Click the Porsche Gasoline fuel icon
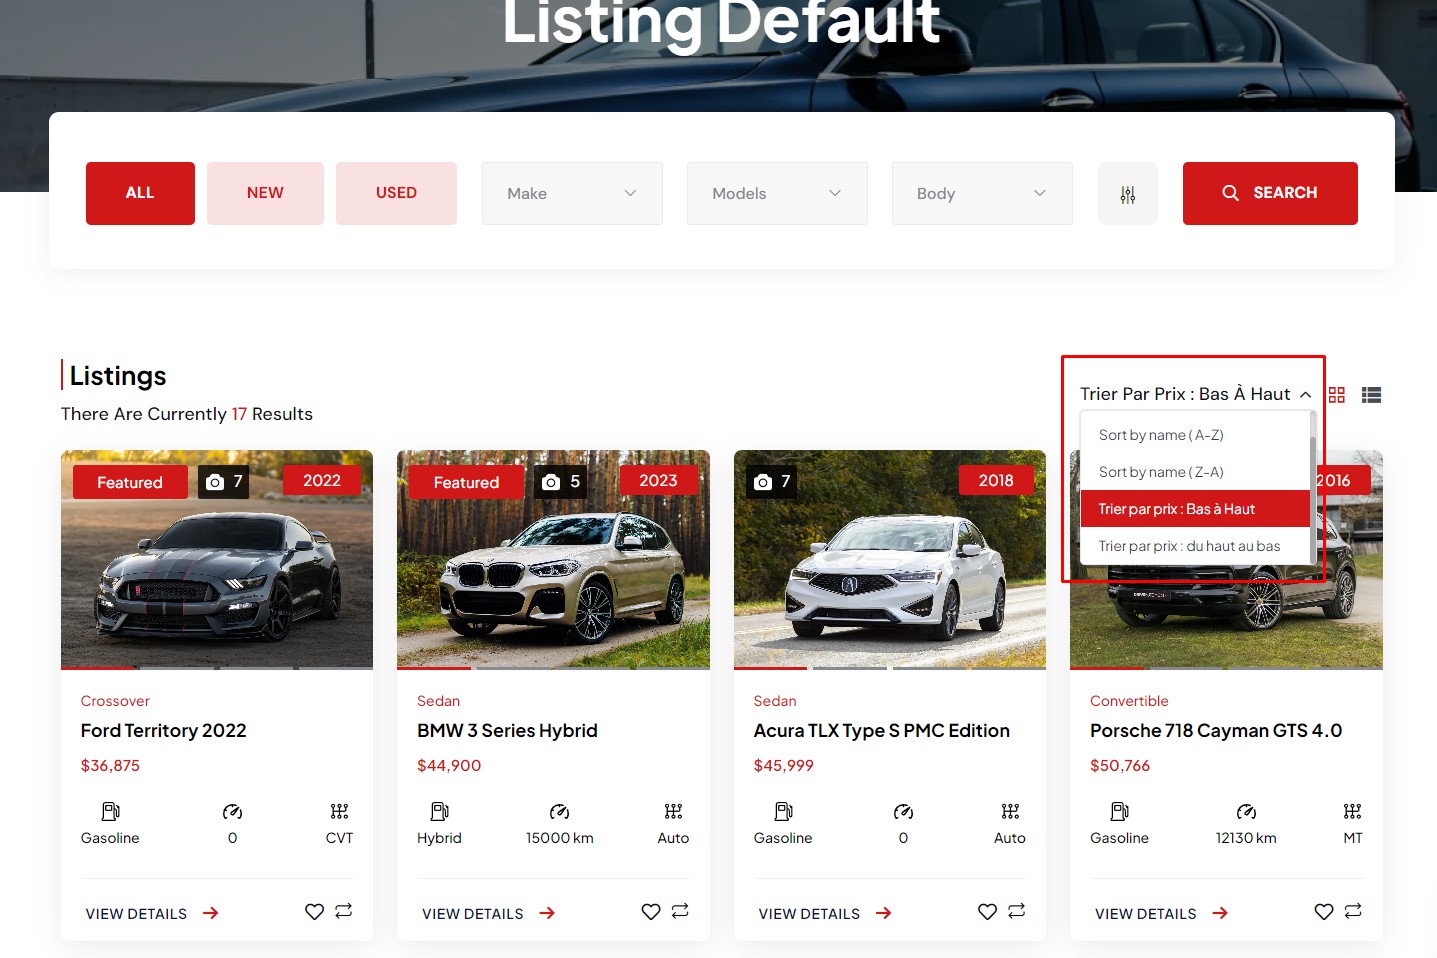Screen dimensions: 1437x958 click(1119, 811)
